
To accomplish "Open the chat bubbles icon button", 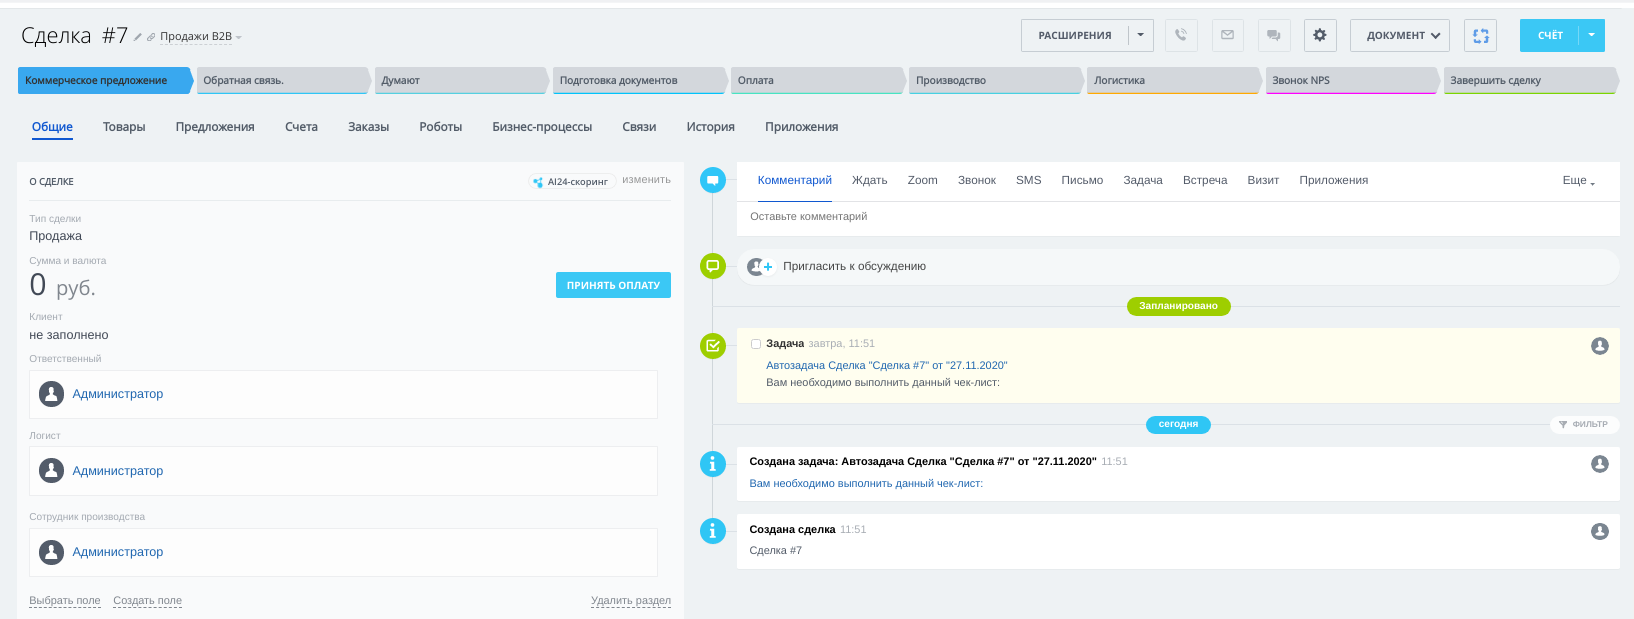I will click(x=1273, y=35).
